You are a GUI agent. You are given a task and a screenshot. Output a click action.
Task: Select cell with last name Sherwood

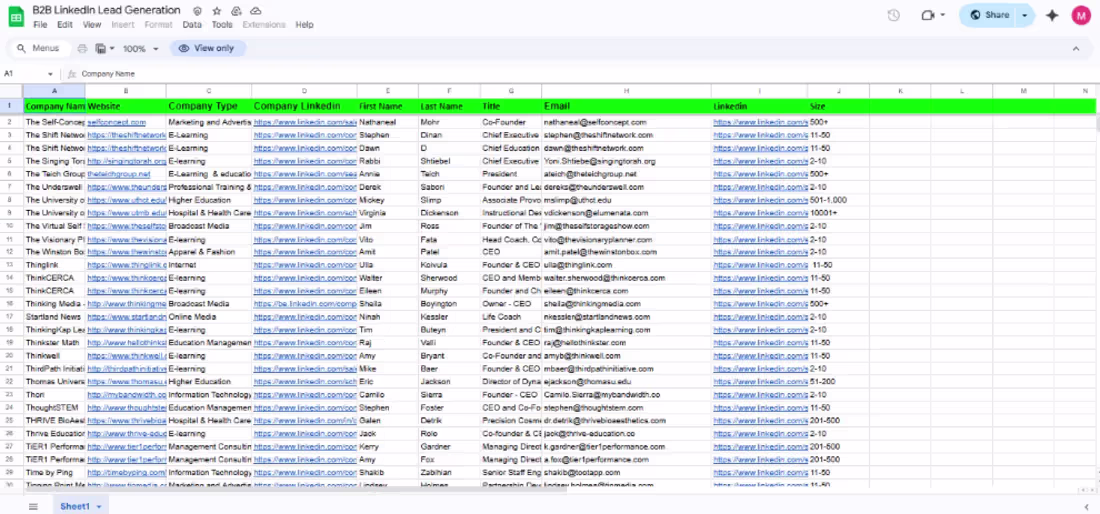449,278
